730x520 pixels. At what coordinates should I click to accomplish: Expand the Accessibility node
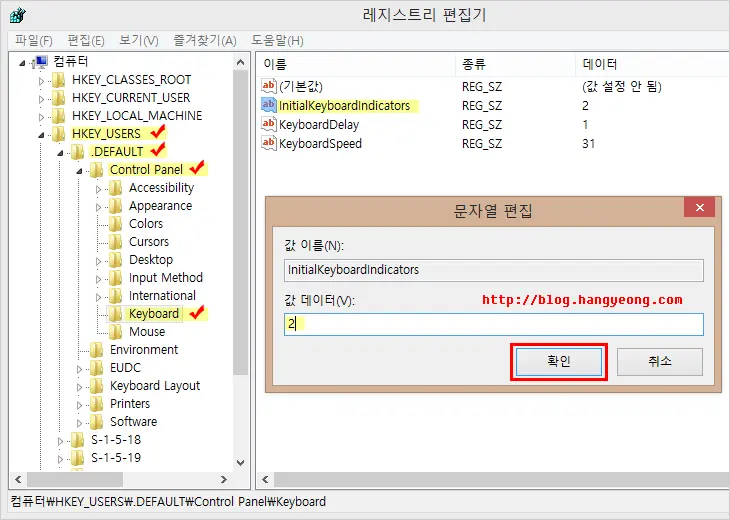click(x=98, y=189)
